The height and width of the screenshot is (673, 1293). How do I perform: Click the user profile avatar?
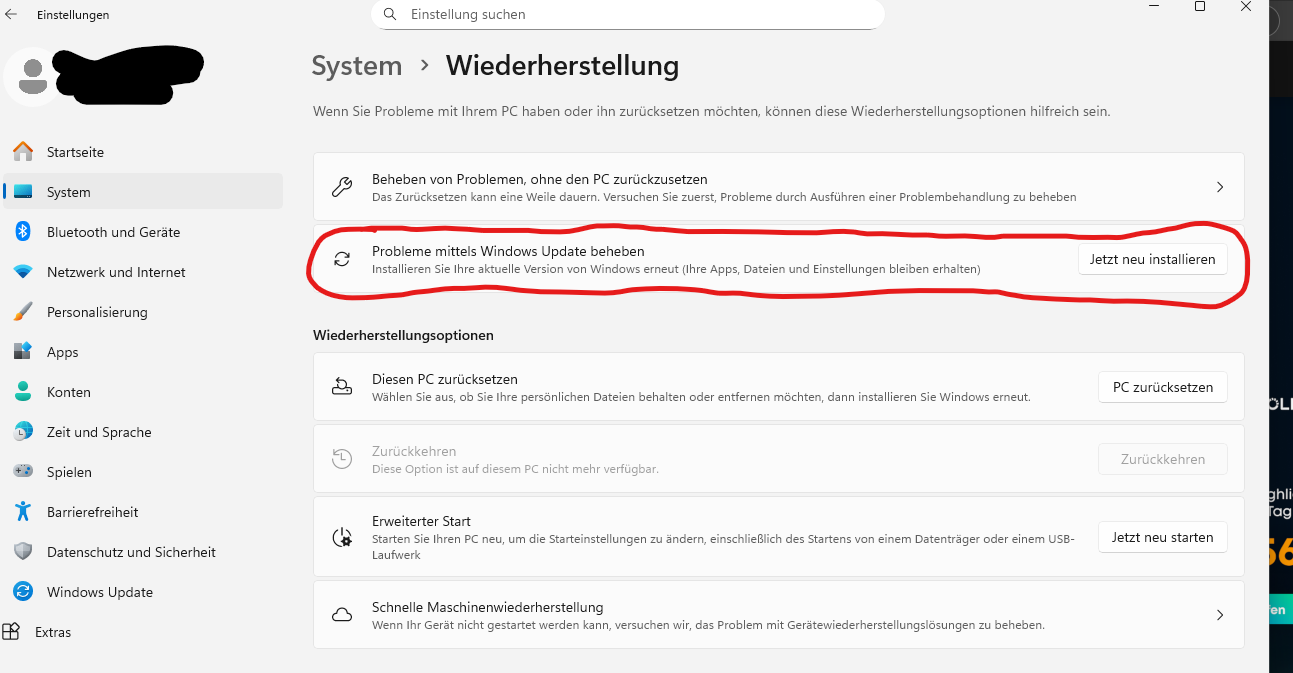[34, 75]
